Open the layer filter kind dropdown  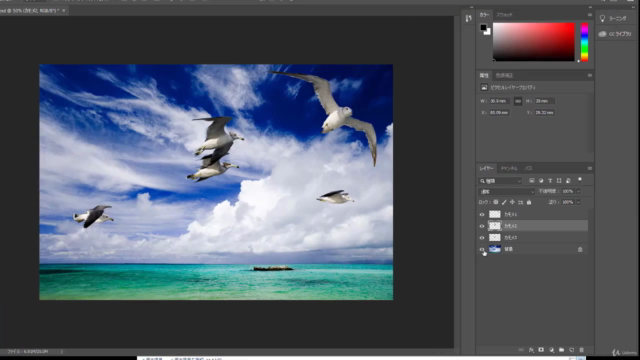point(501,180)
